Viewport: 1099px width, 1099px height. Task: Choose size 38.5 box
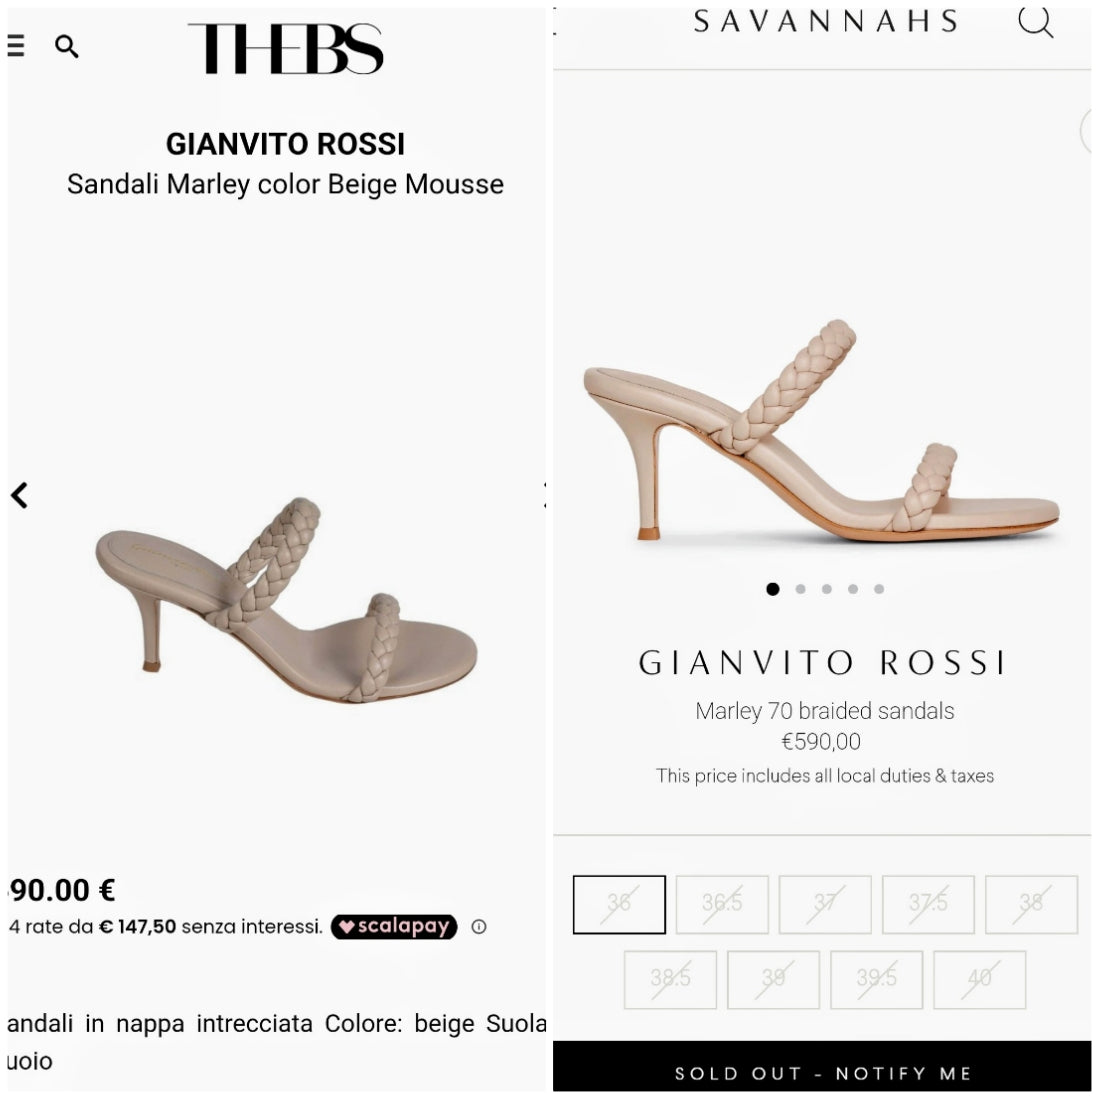[670, 979]
